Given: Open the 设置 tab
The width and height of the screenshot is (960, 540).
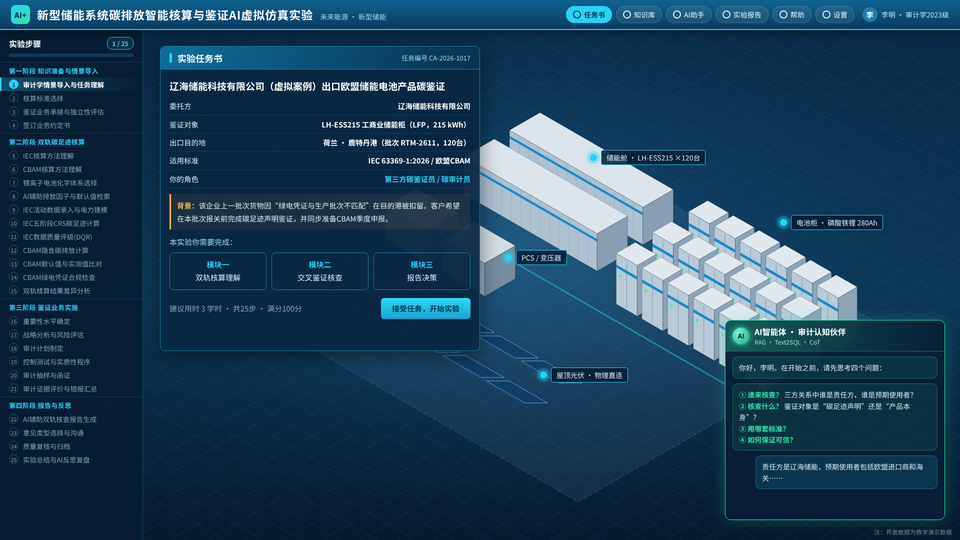Looking at the screenshot, I should tap(834, 15).
